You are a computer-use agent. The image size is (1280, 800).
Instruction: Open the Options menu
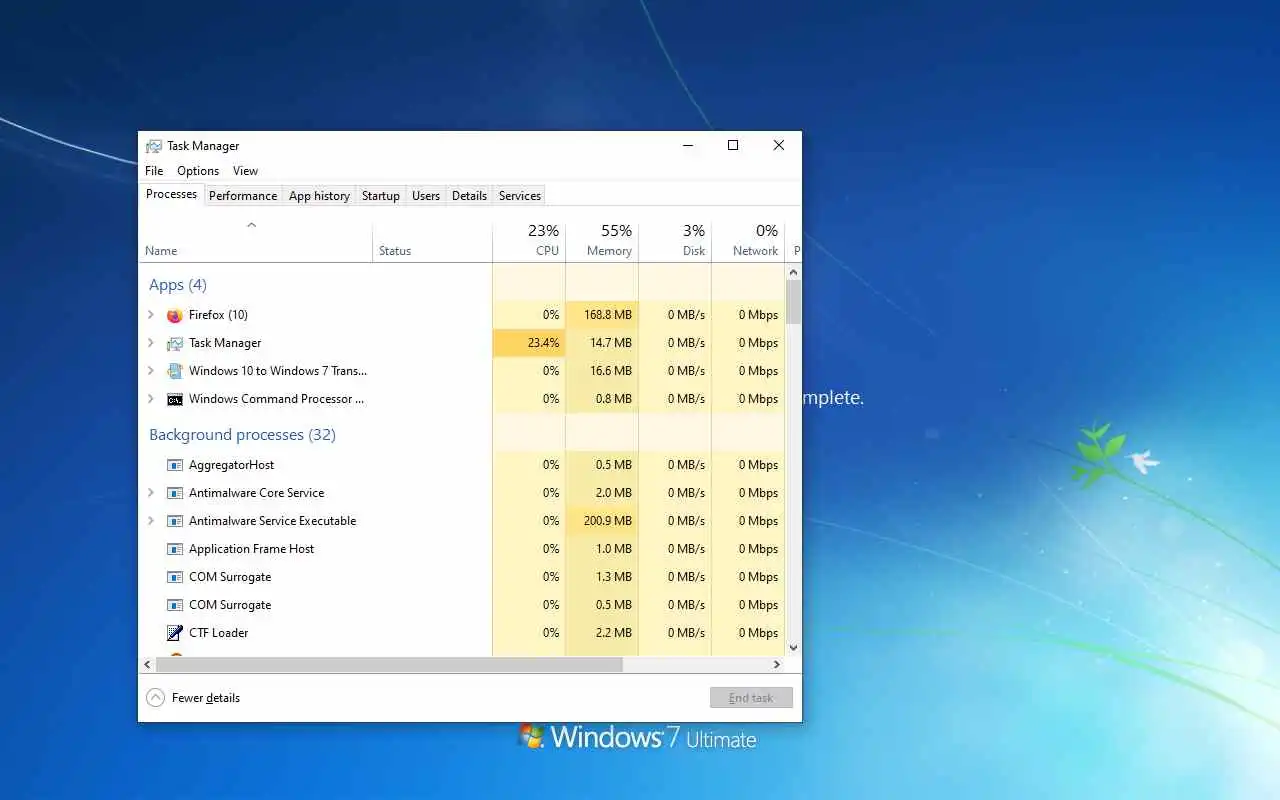click(x=198, y=171)
